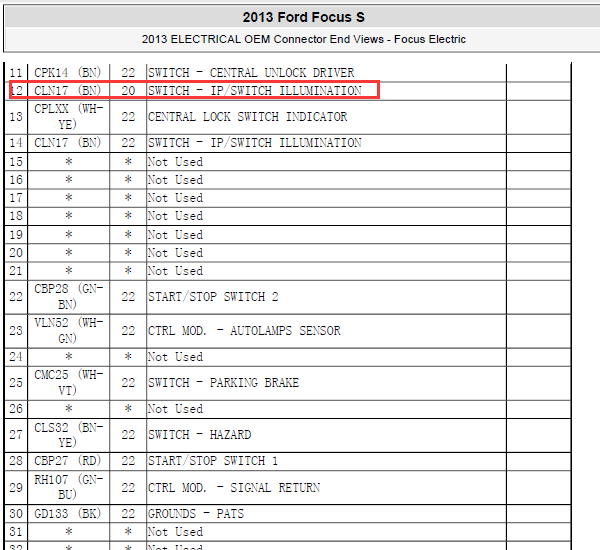Click pin number 11 cell
This screenshot has height=550, width=600.
pyautogui.click(x=16, y=72)
